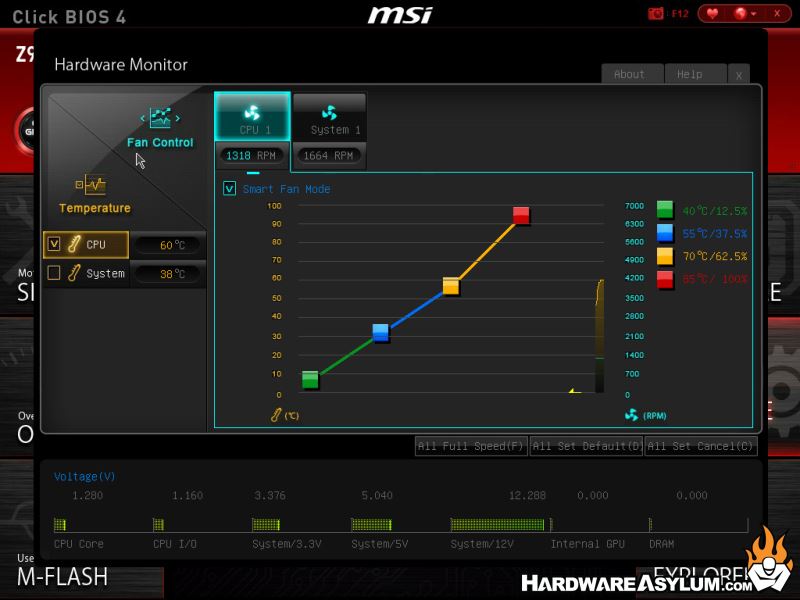
Task: Select the blue fan curve point on graph
Action: point(381,333)
